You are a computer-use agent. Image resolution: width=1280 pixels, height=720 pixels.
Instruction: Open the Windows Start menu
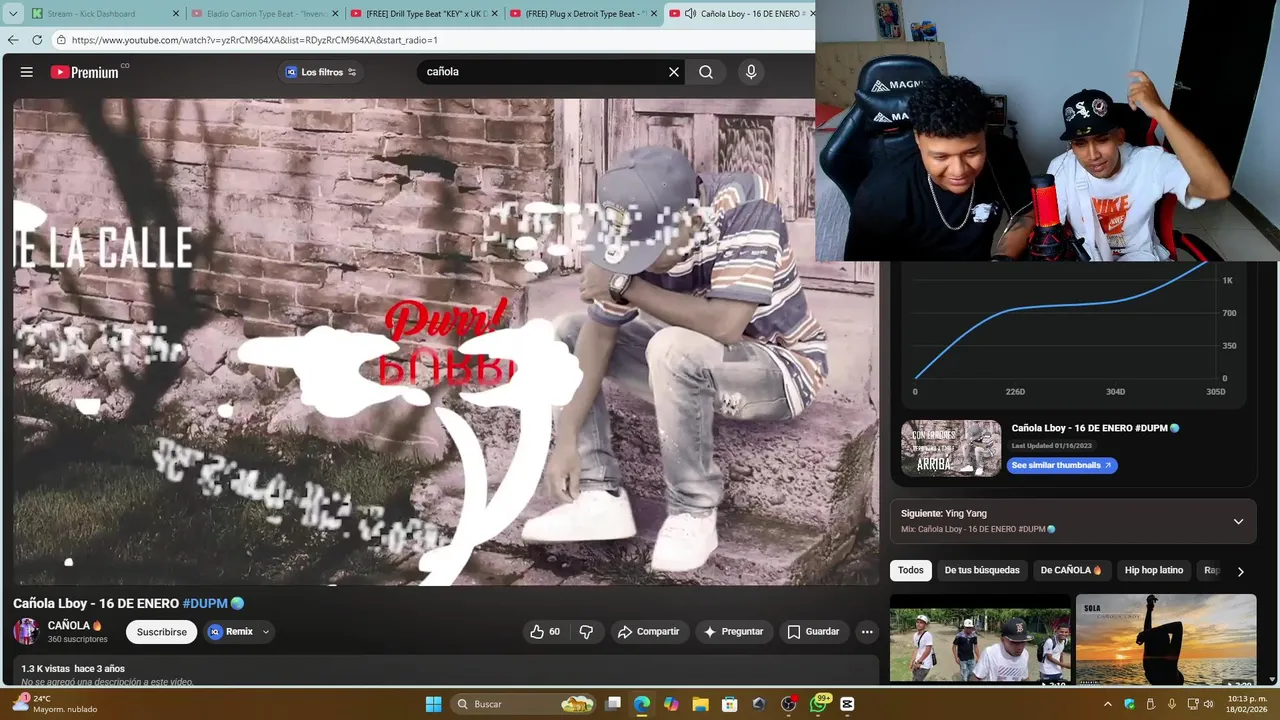point(433,704)
